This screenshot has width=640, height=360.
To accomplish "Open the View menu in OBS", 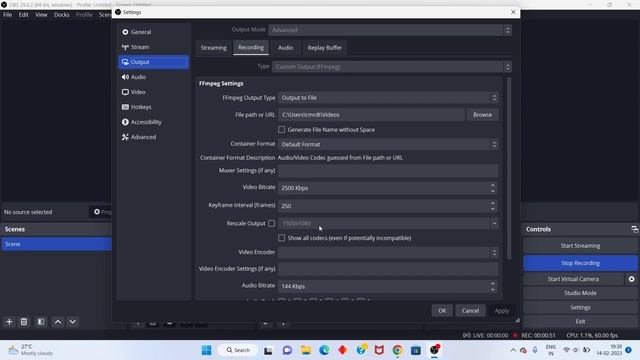I will 41,15.
